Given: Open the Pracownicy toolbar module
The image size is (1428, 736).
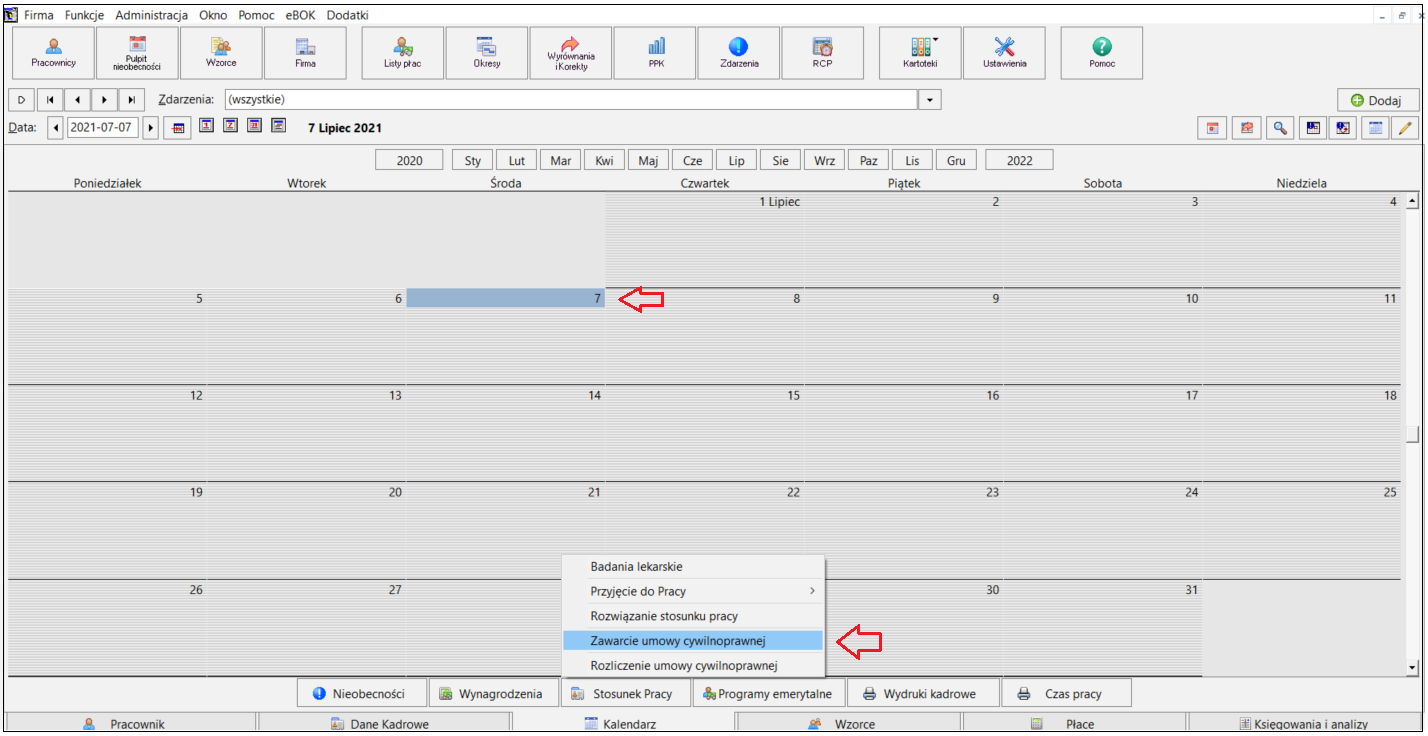Looking at the screenshot, I should coord(53,53).
